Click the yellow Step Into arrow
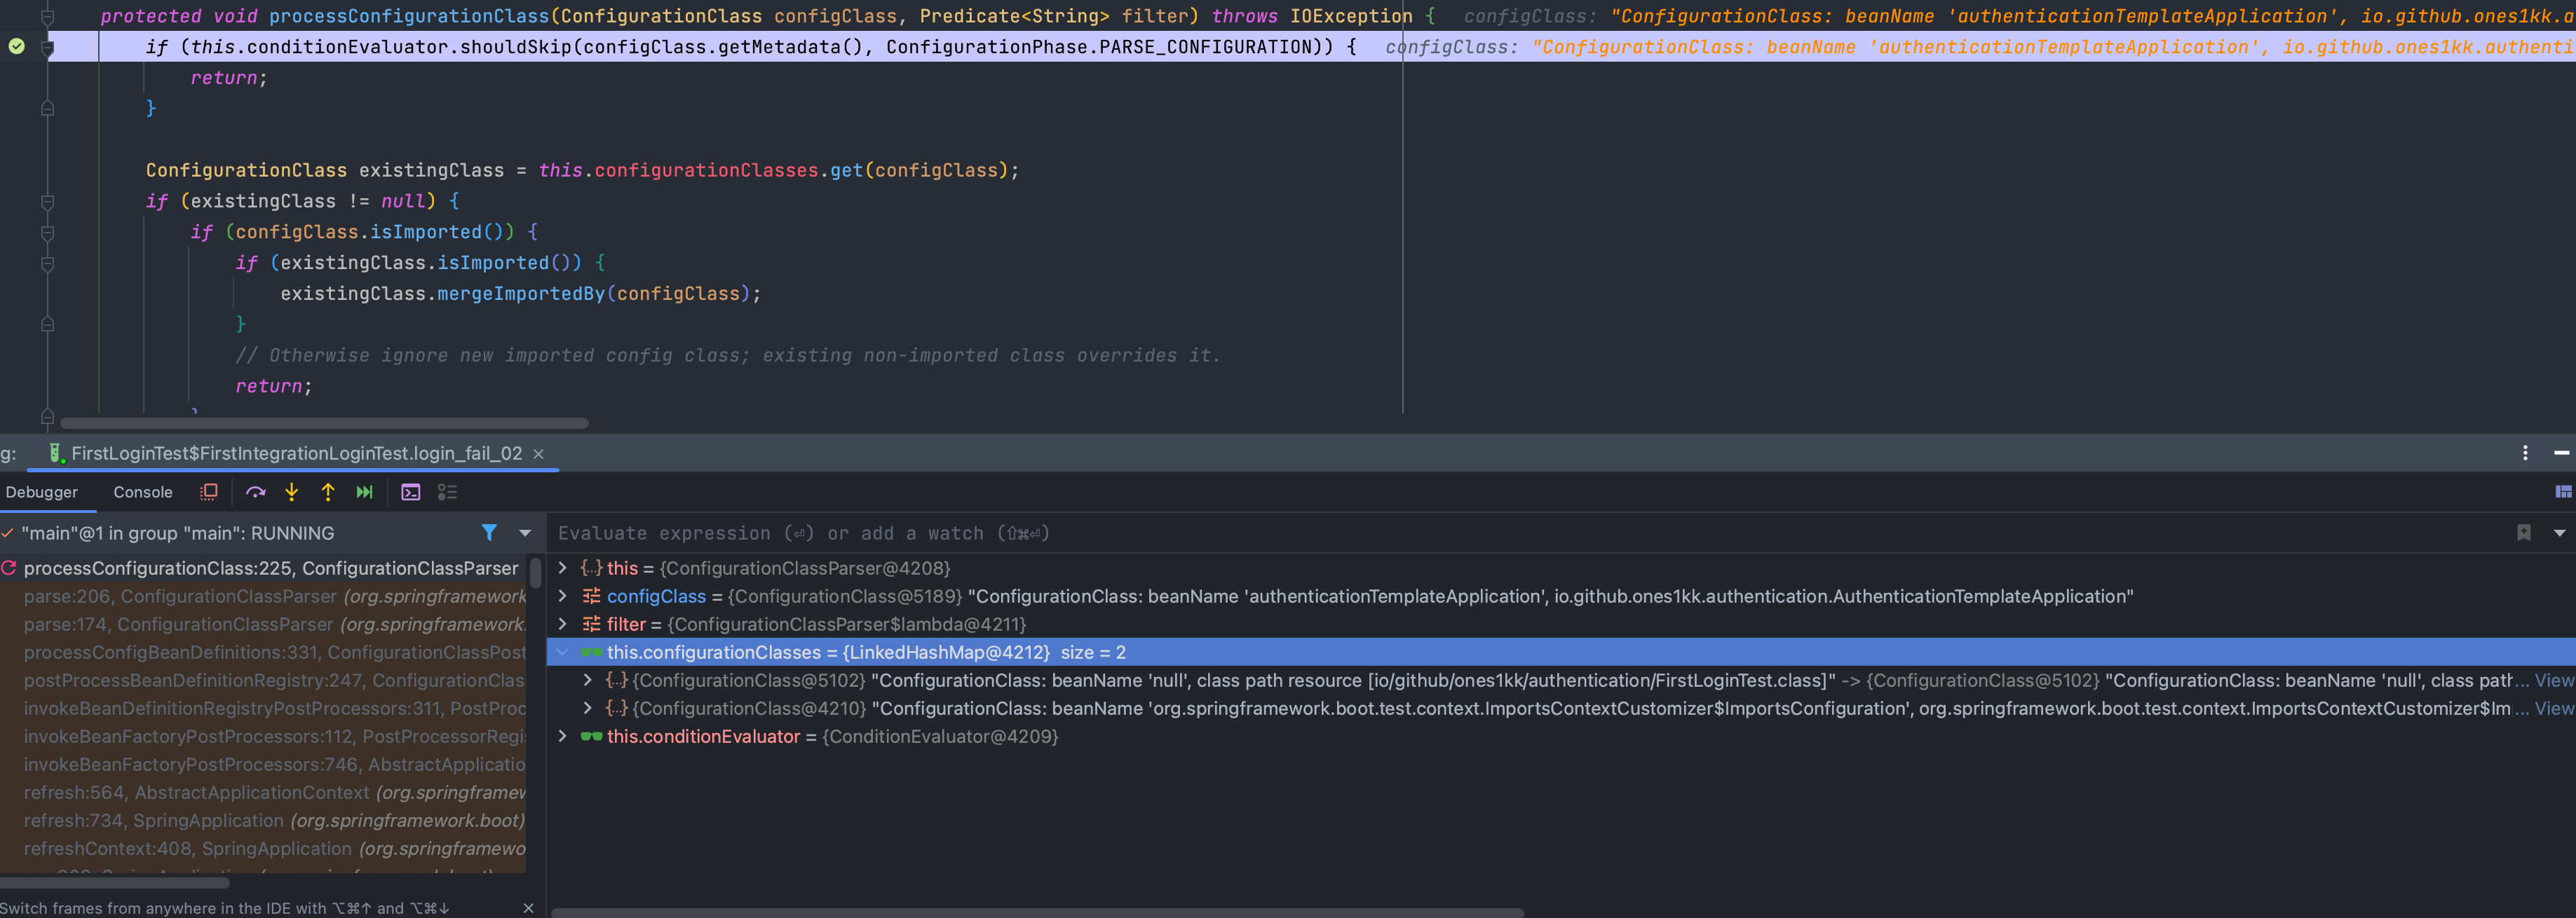Screen dimensions: 2576x918 pyautogui.click(x=292, y=492)
